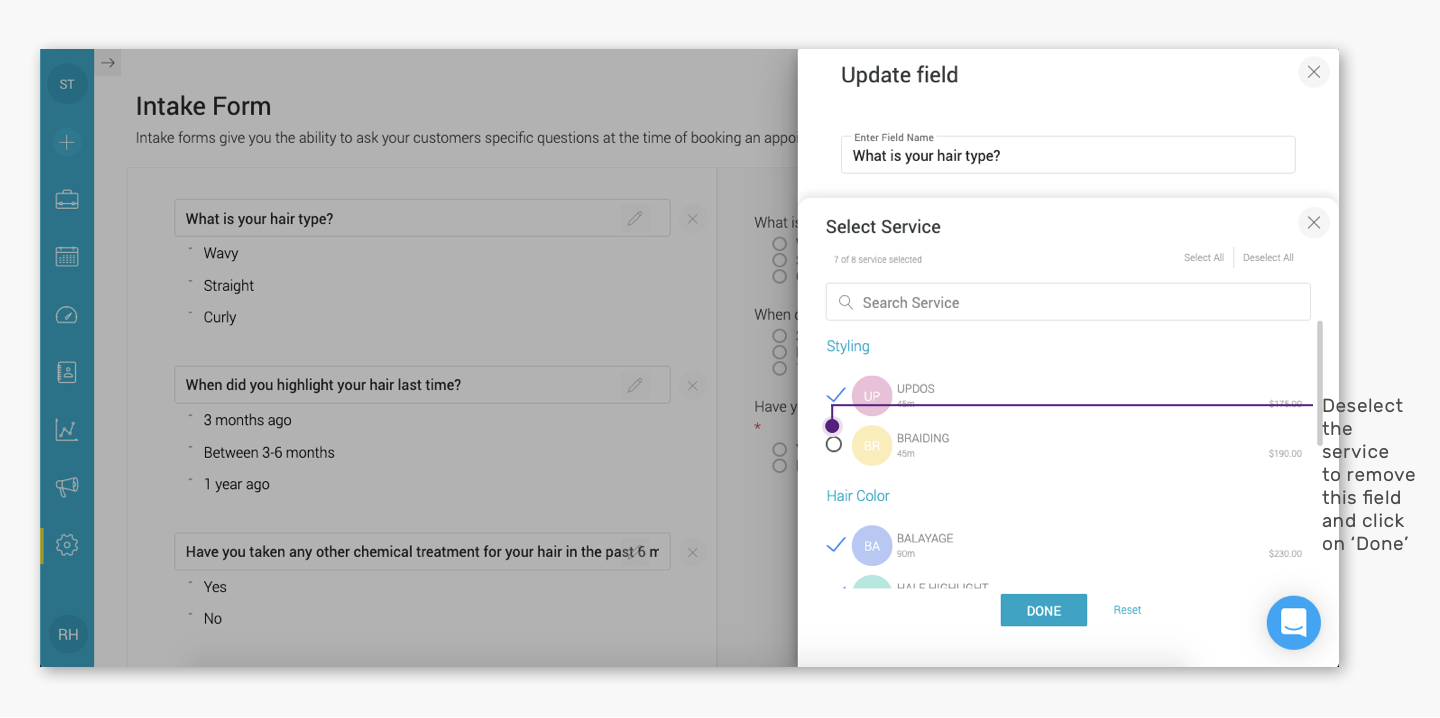Close the Select Service dialog
This screenshot has height=718, width=1440.
(x=1314, y=223)
